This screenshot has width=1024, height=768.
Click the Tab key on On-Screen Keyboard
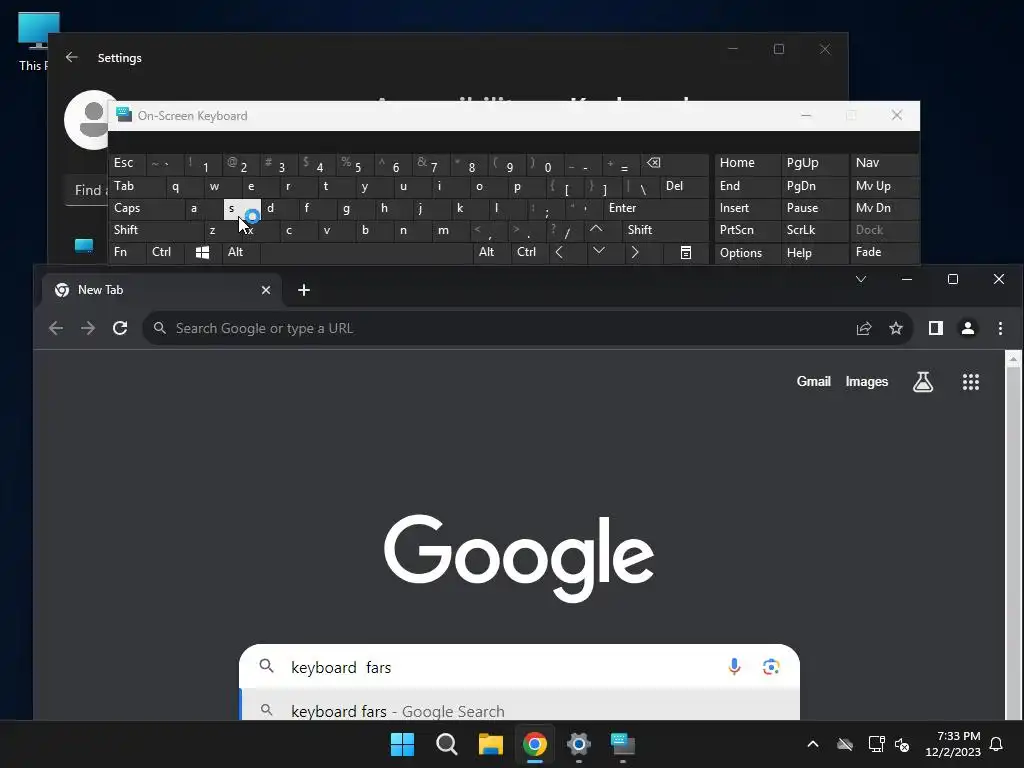(136, 186)
